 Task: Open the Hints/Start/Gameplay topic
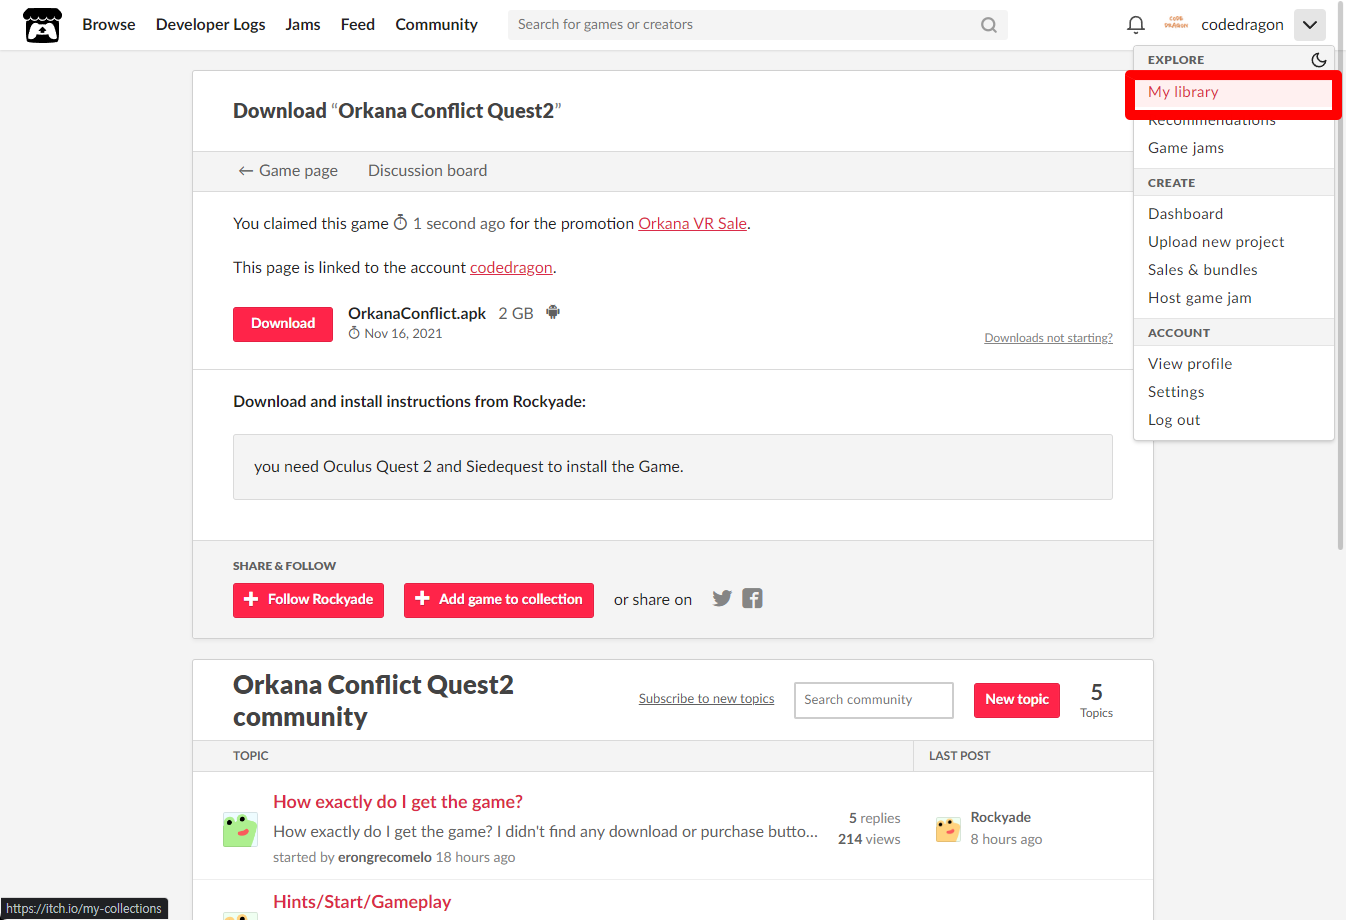tap(362, 902)
